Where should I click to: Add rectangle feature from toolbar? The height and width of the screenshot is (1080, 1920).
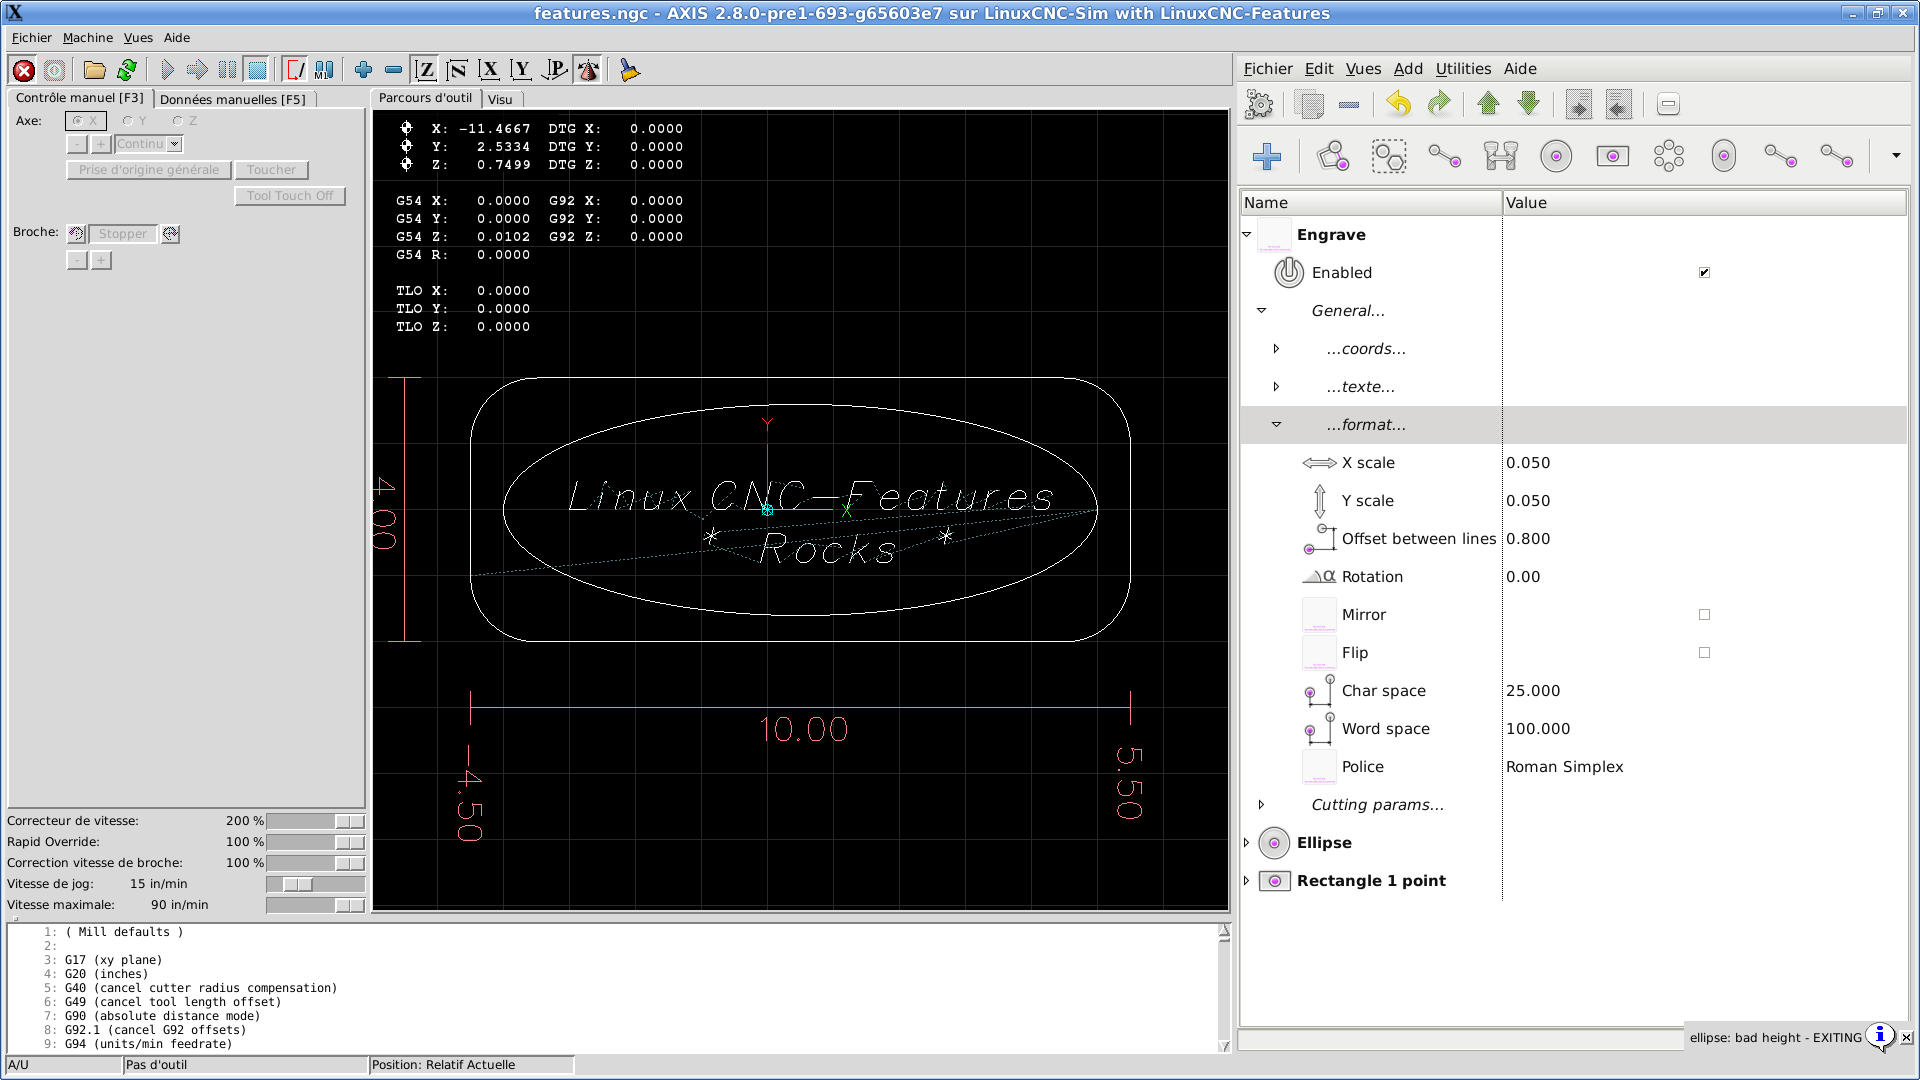click(x=1613, y=156)
